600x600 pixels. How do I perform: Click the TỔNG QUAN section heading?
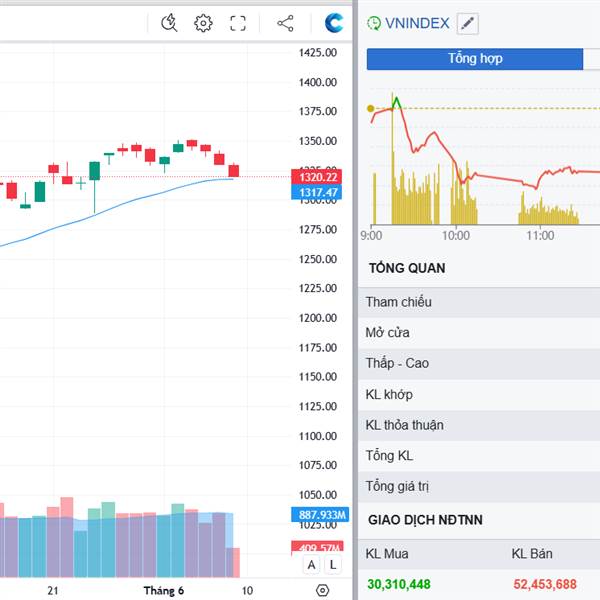pos(407,268)
